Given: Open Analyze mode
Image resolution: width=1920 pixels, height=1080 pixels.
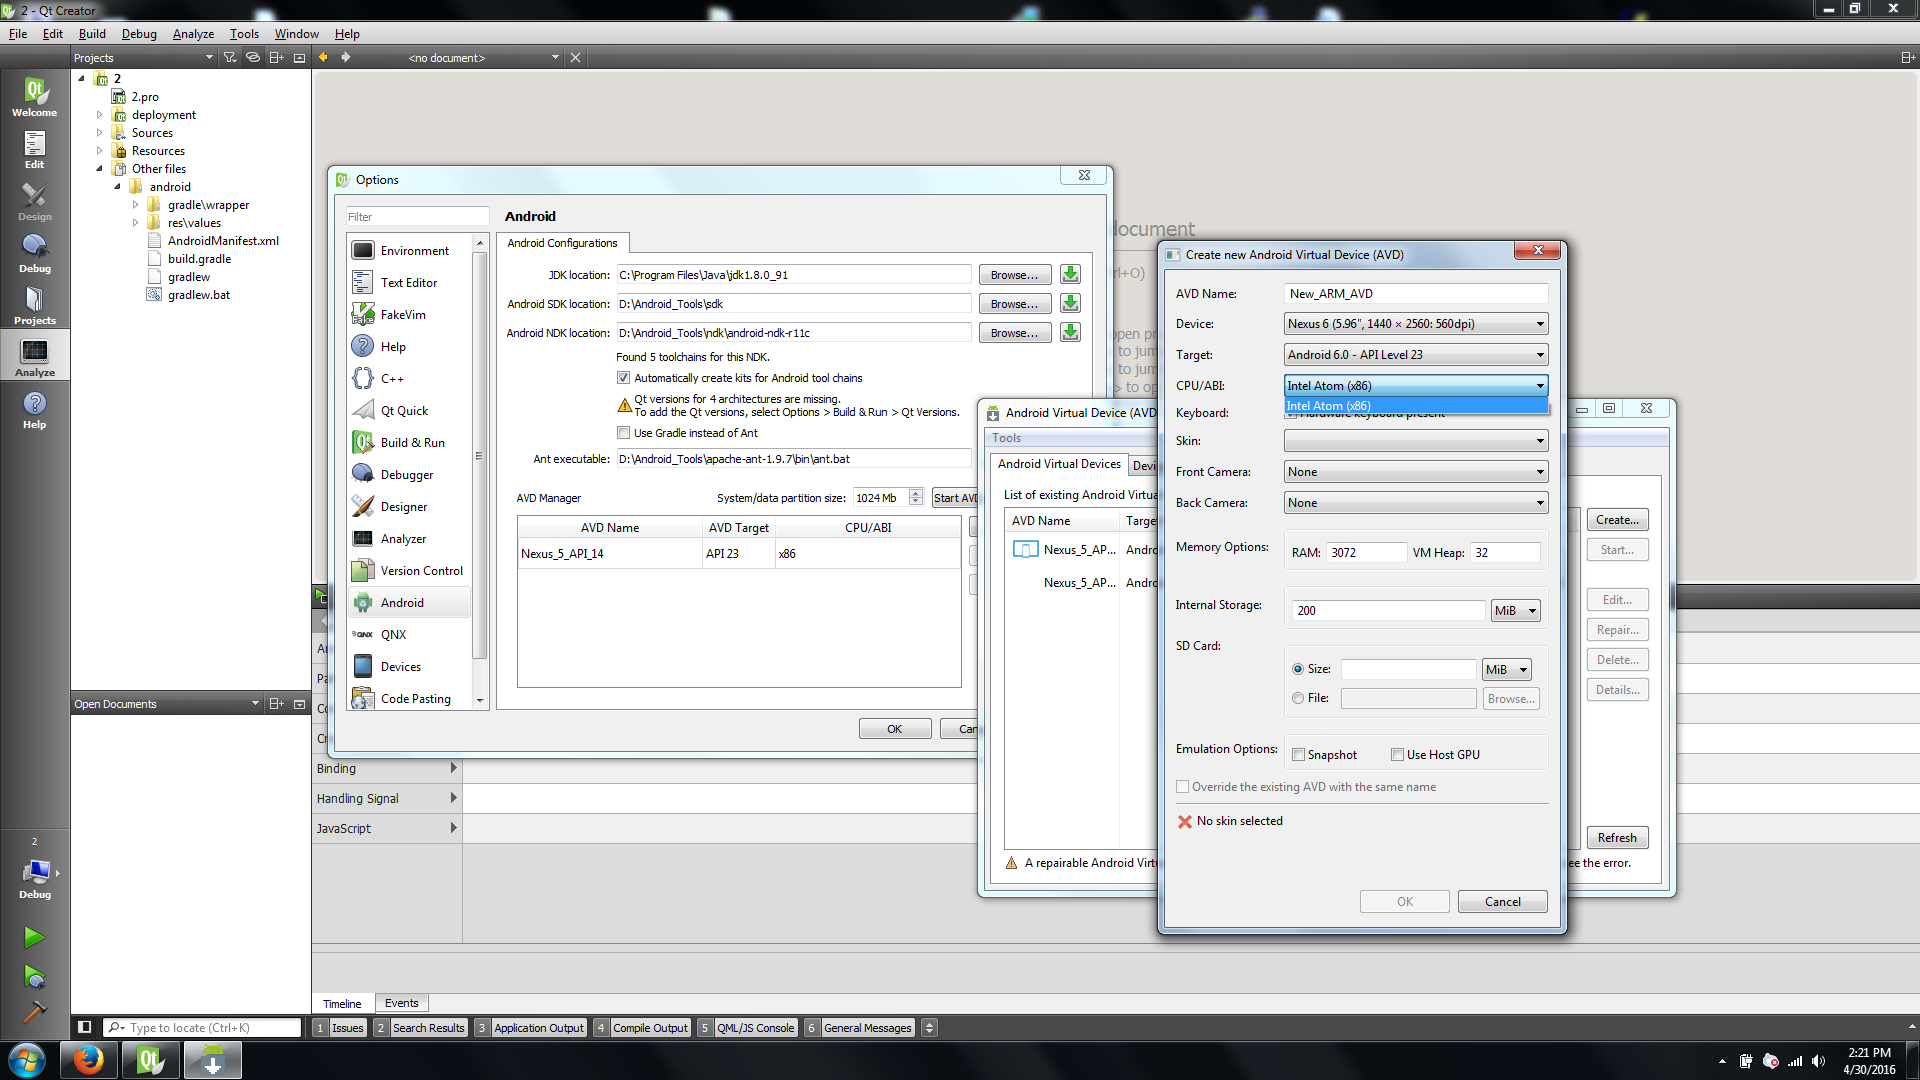Looking at the screenshot, I should coord(35,358).
